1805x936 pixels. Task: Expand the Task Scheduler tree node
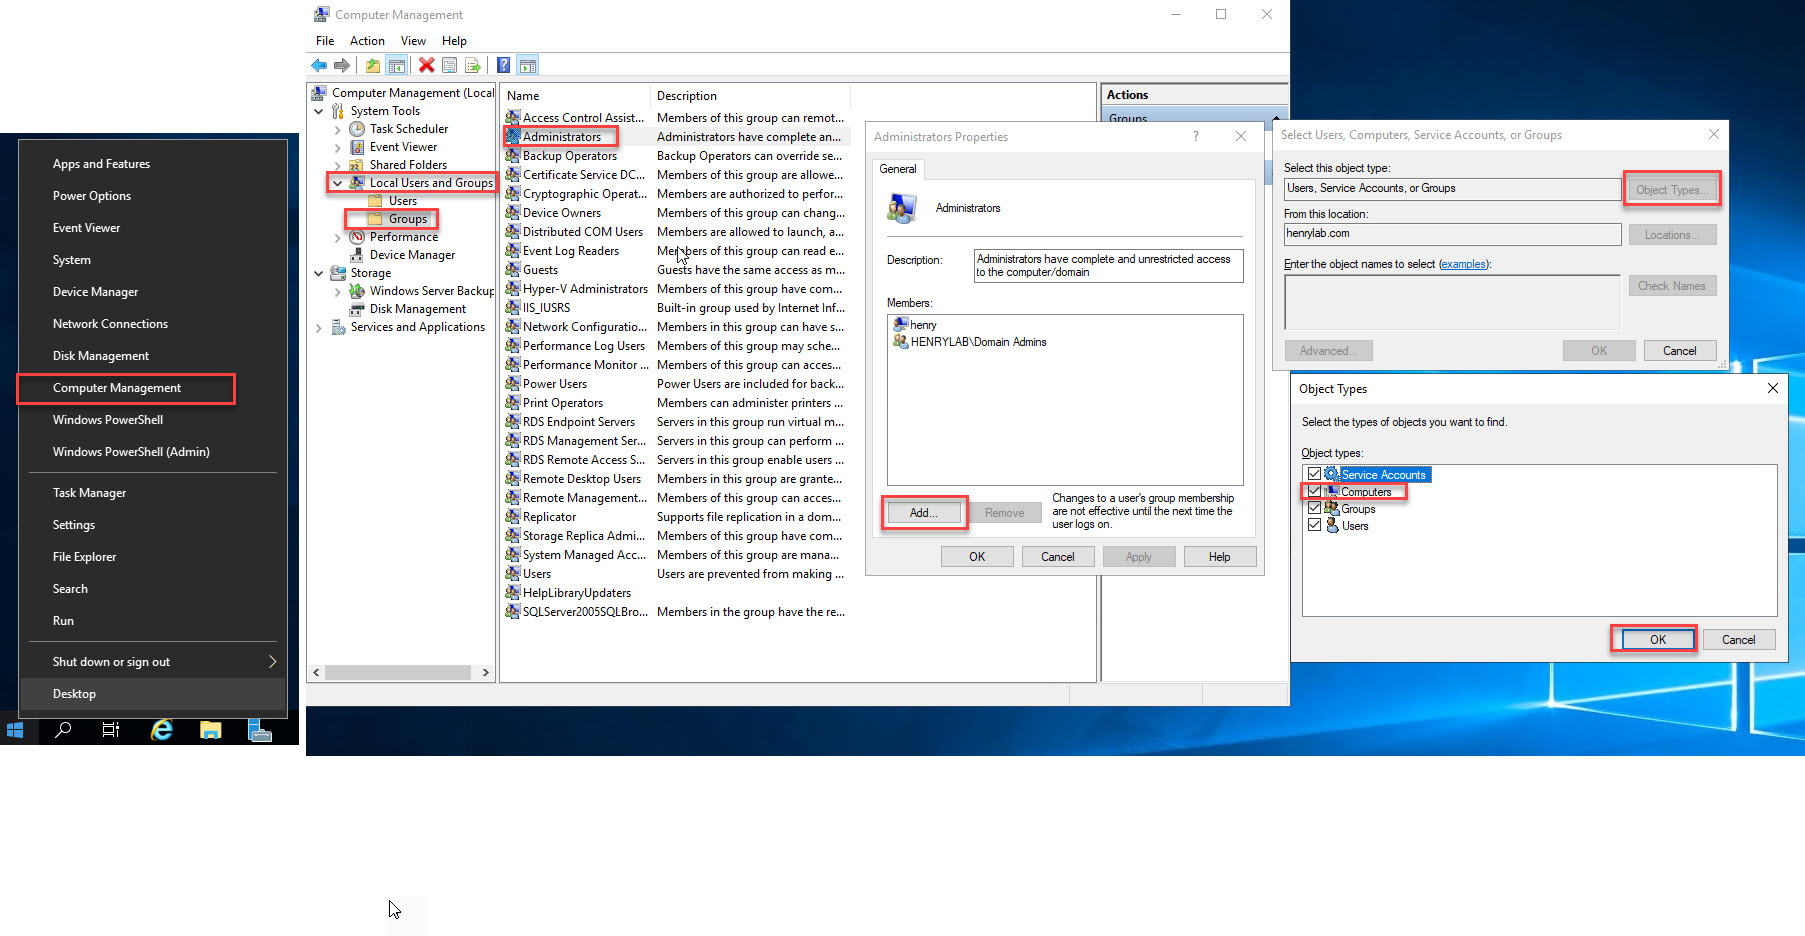(338, 129)
